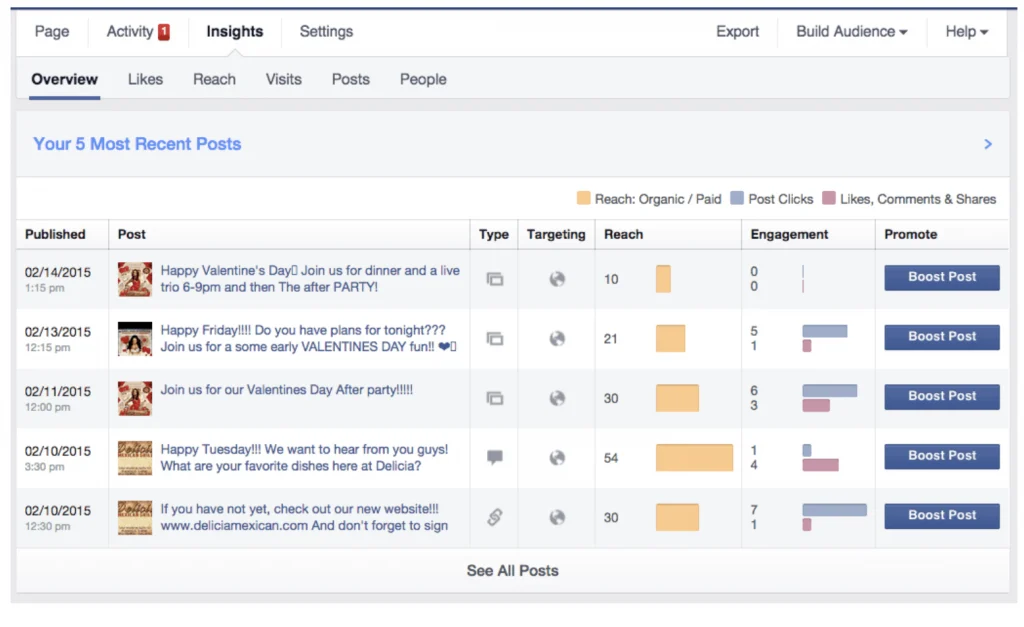The height and width of the screenshot is (627, 1024).
Task: Click the globe targeting icon for Valentine's Day dinner post
Action: (x=557, y=279)
